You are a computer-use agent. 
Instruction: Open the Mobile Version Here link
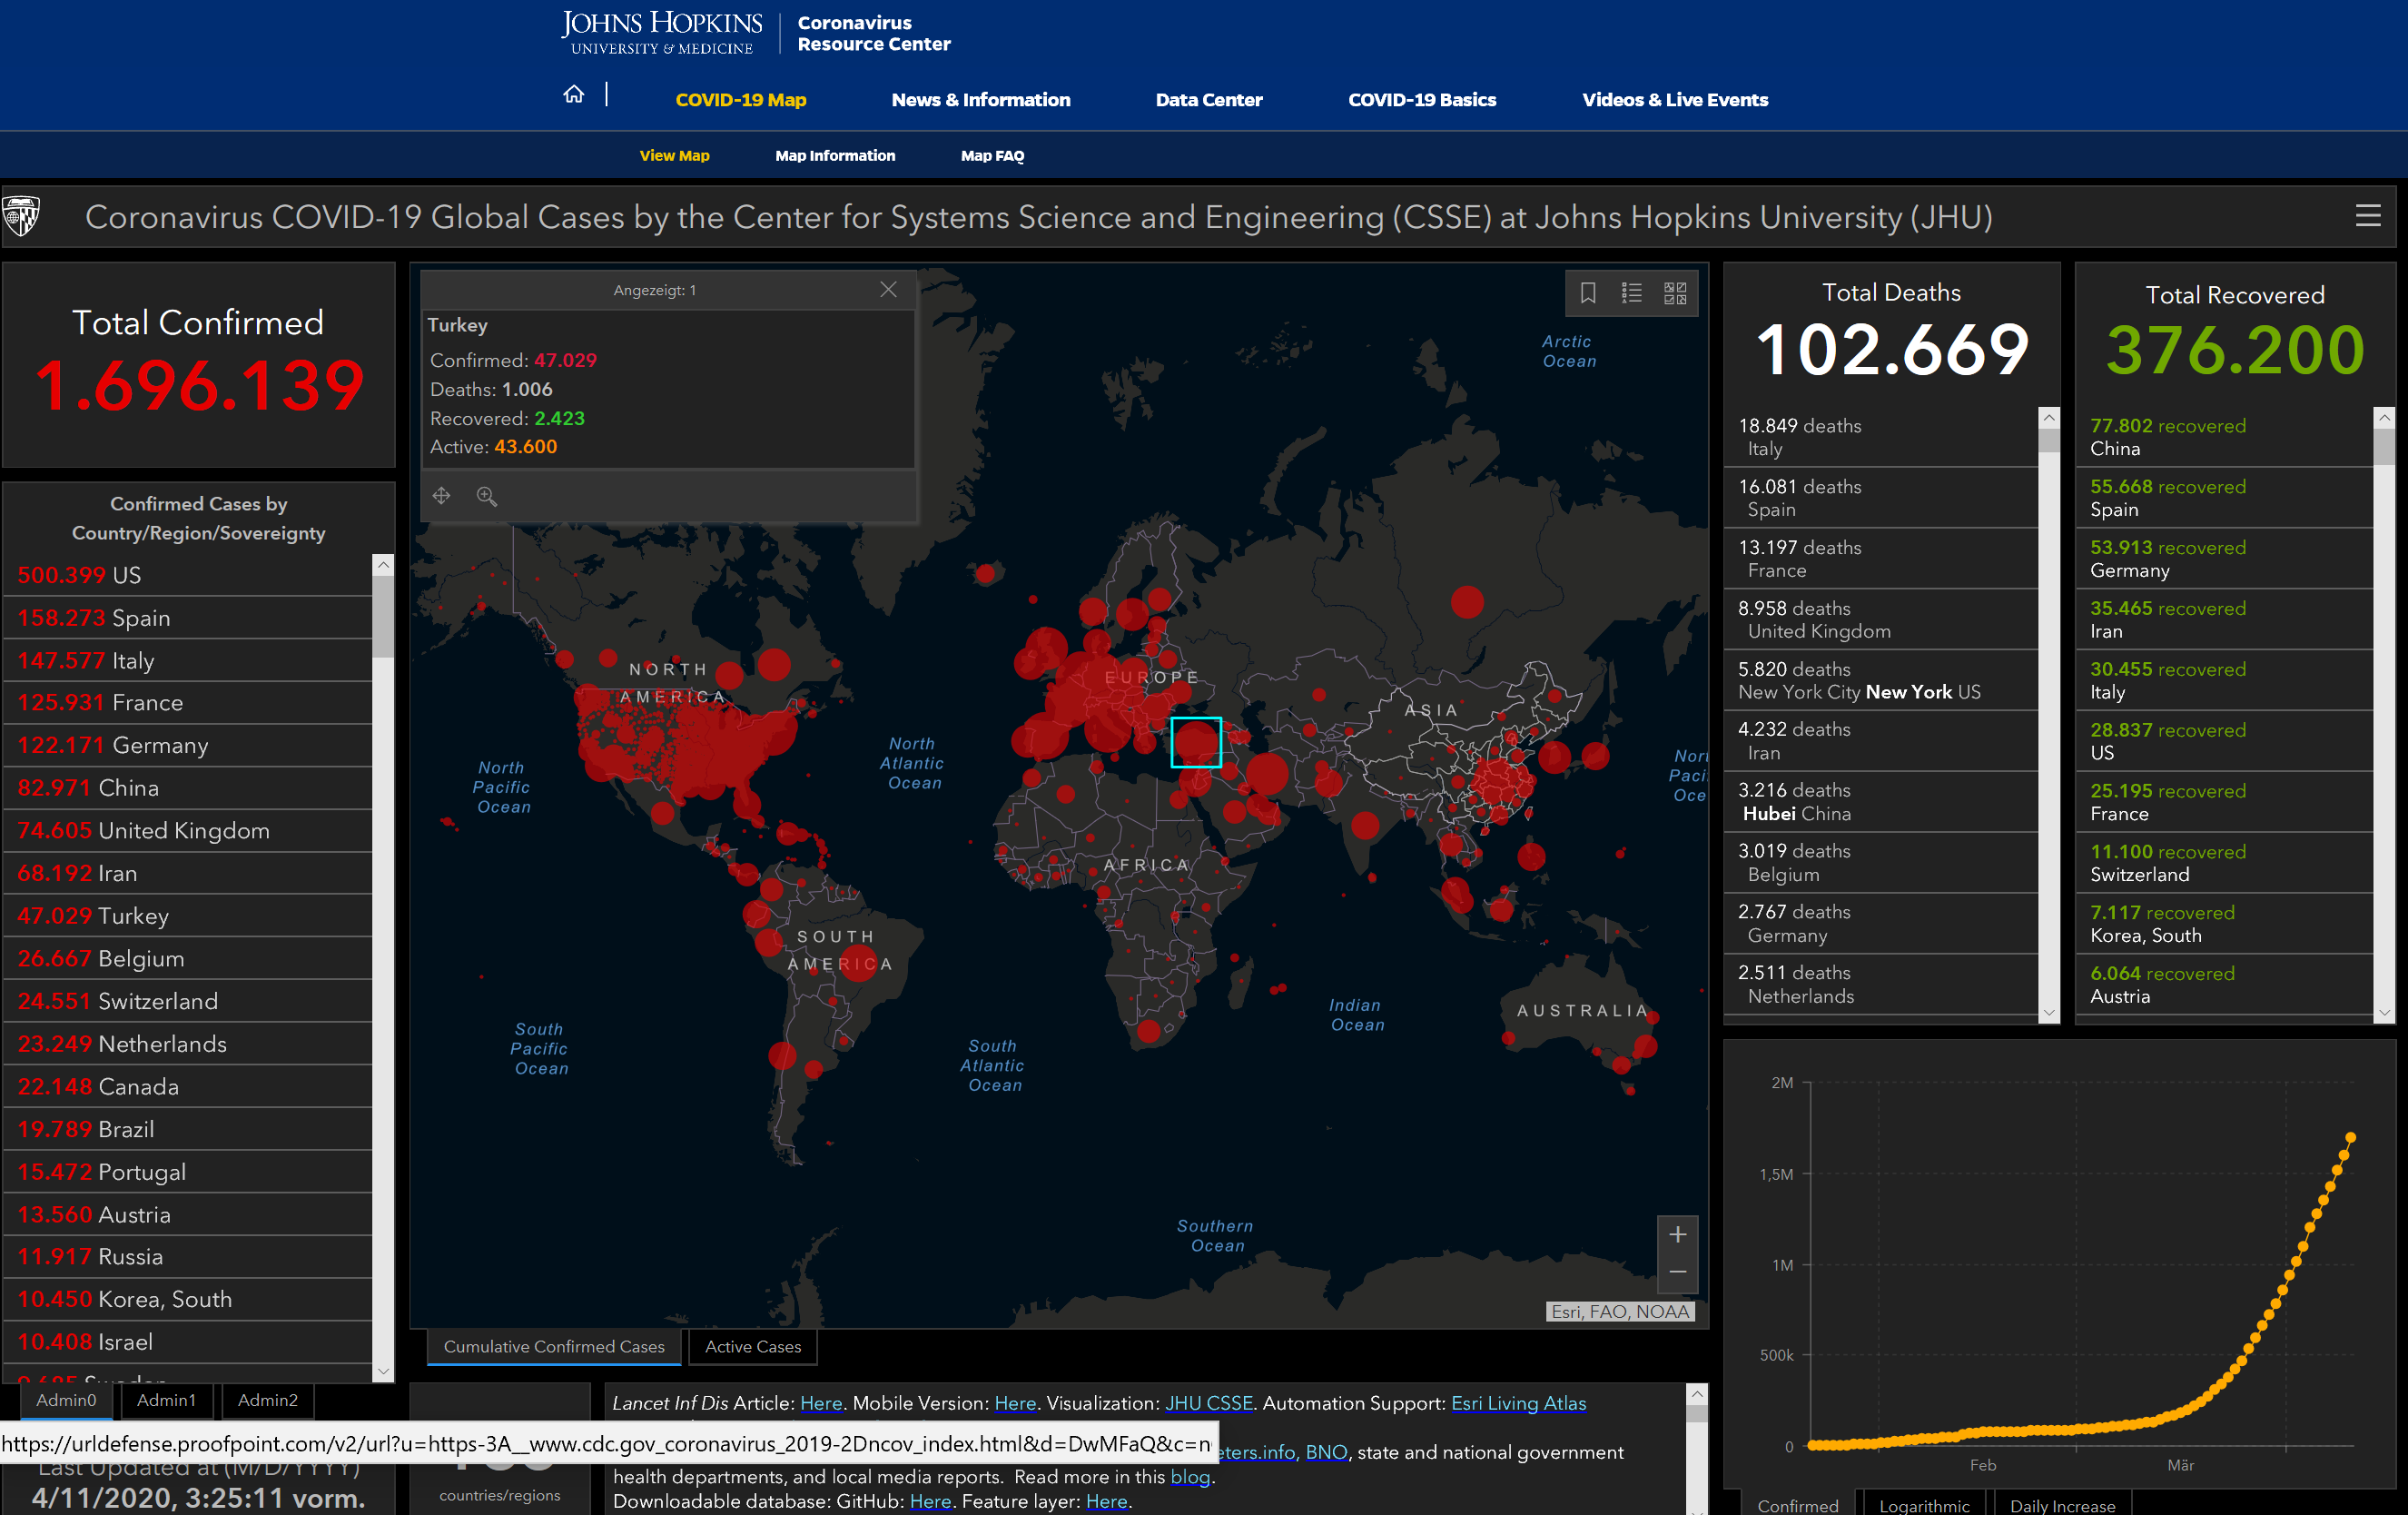pos(1015,1403)
